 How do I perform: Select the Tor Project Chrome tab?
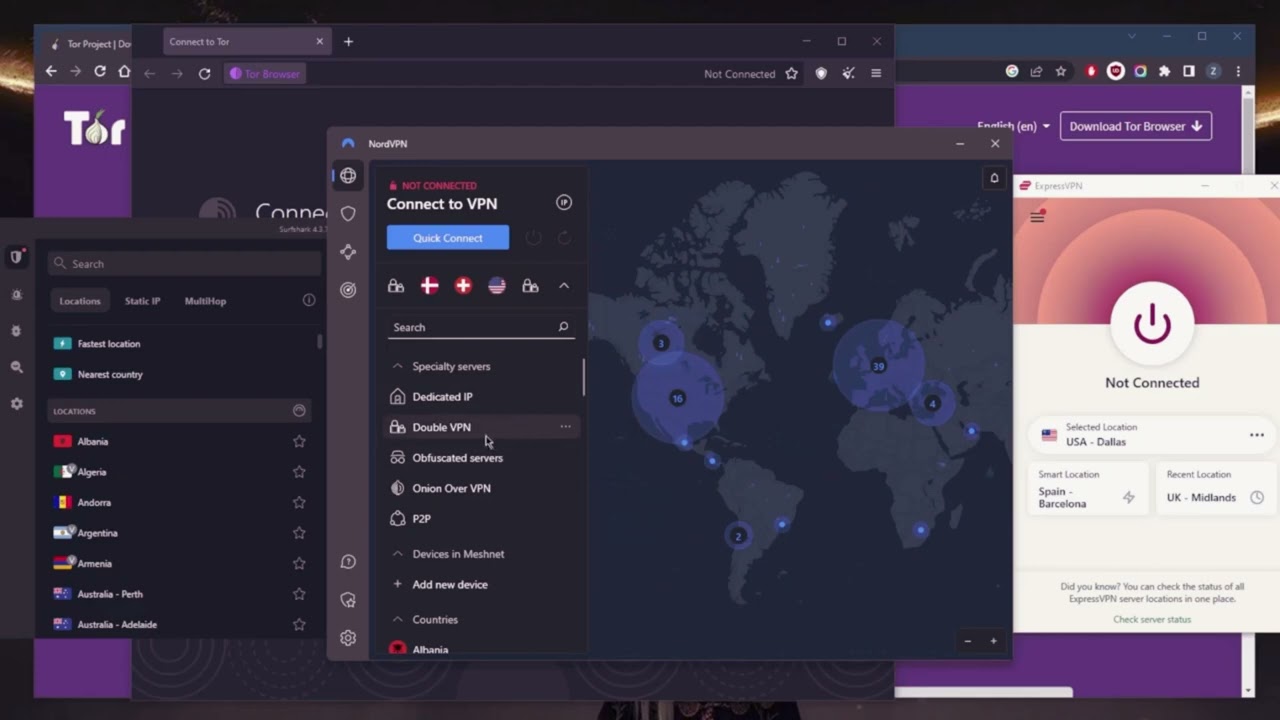[x=90, y=44]
